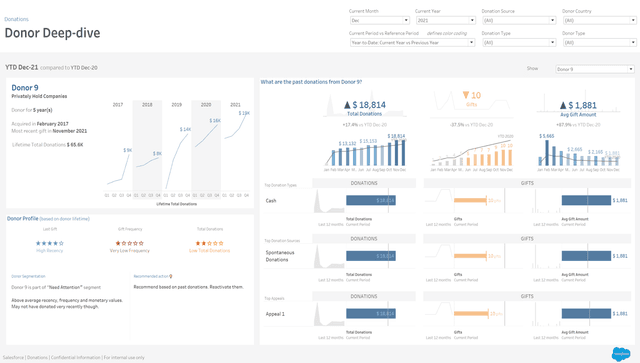Image resolution: width=640 pixels, height=363 pixels.
Task: Click the $ 5,665 avg gift label
Action: click(x=547, y=136)
